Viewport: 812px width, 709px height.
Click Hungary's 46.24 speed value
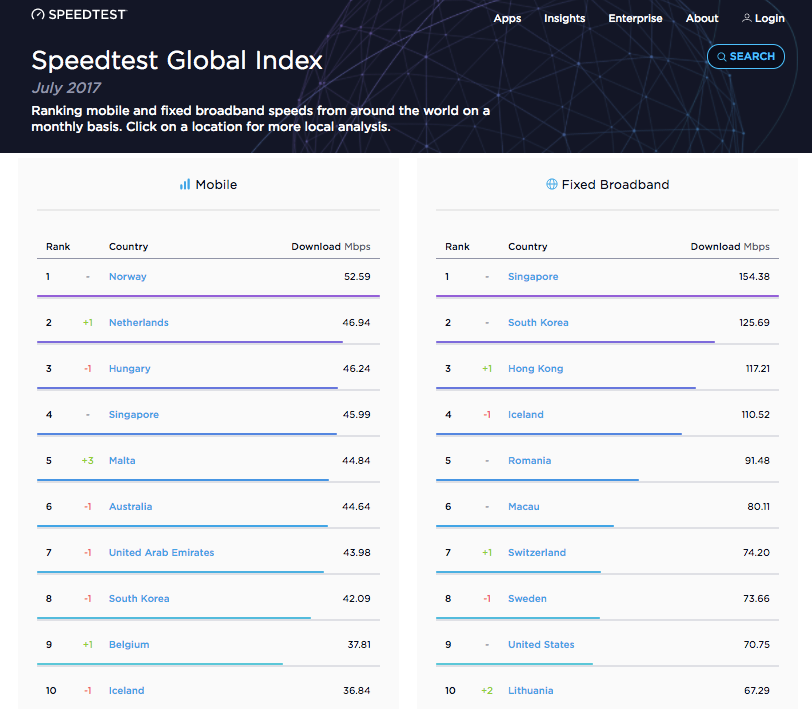356,369
